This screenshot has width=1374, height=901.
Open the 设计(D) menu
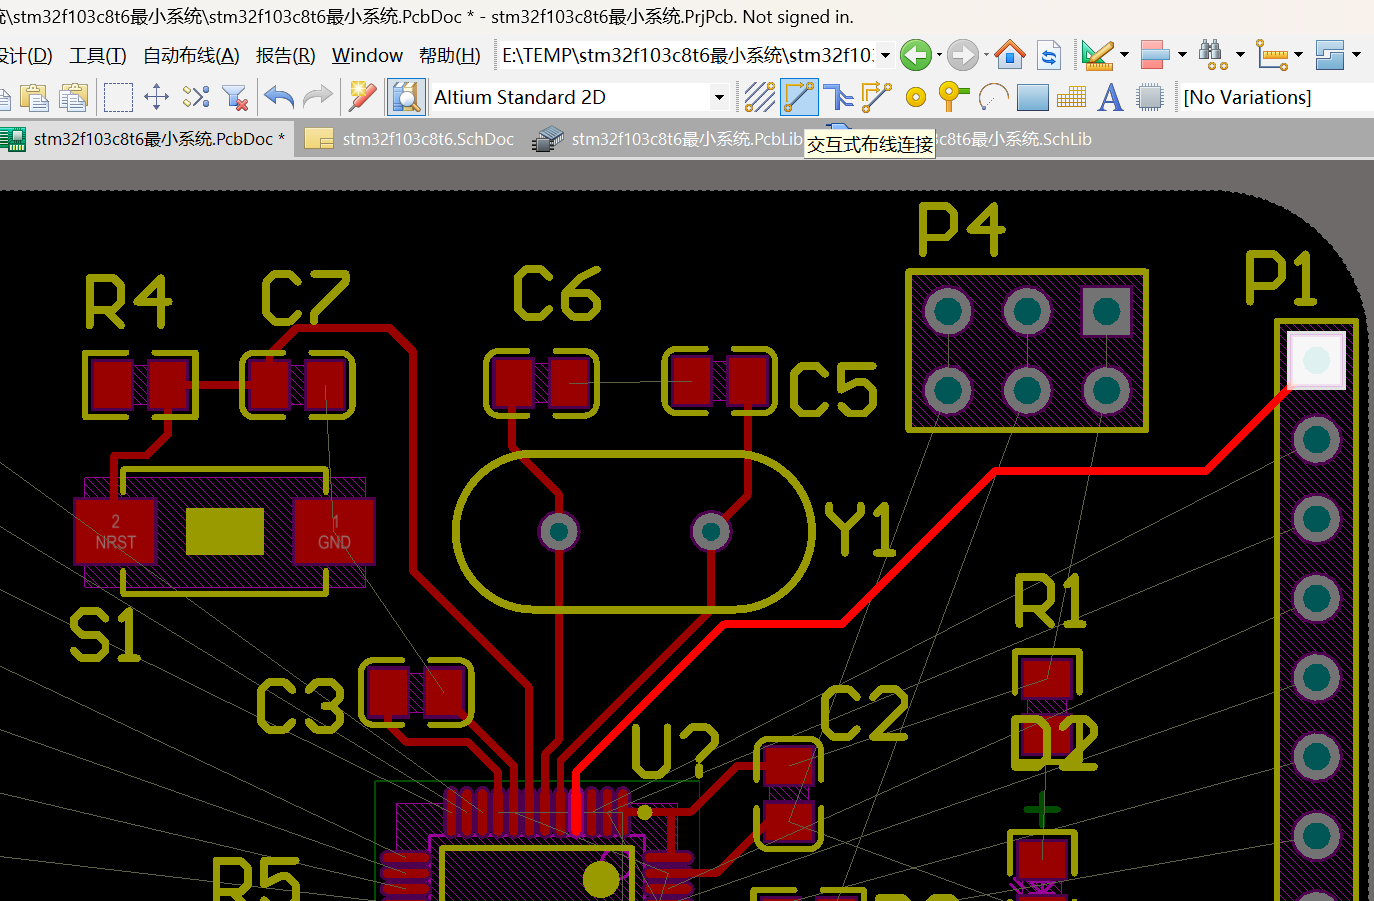[x=25, y=55]
